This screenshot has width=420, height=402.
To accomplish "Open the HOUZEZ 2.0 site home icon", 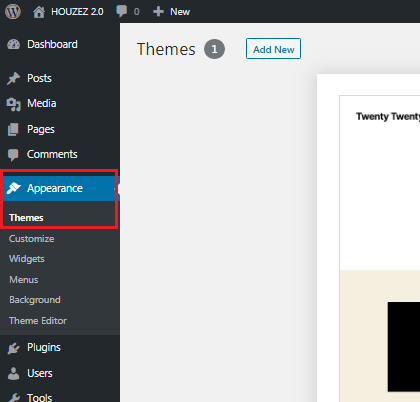I will (x=39, y=12).
